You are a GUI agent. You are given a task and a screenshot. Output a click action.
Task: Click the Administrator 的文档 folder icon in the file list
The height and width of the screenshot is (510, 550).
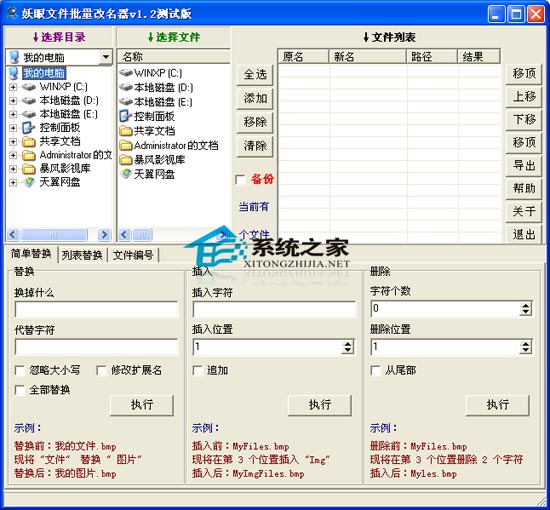click(126, 145)
